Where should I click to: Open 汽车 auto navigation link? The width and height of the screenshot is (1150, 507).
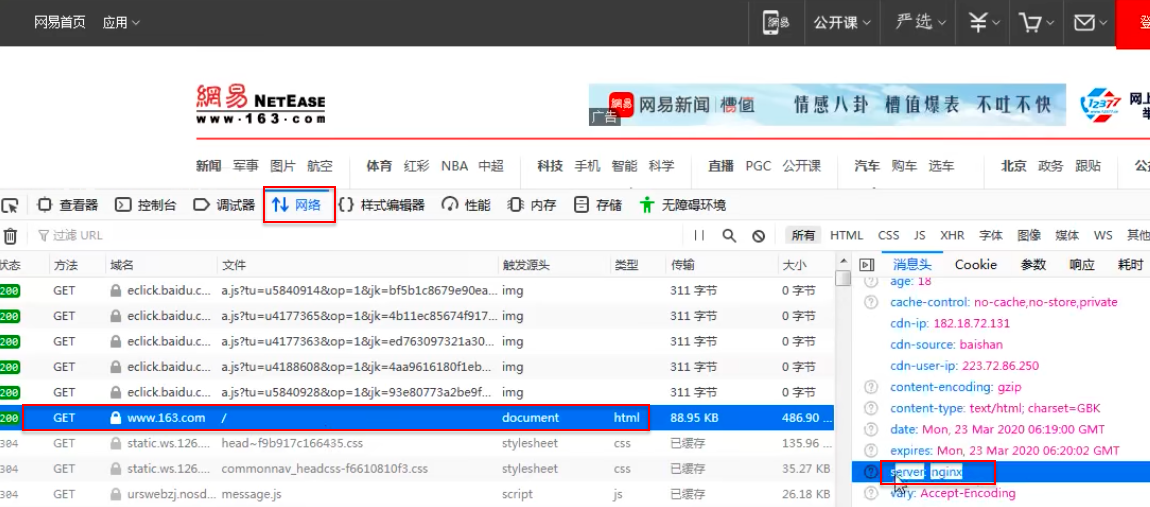tap(867, 167)
